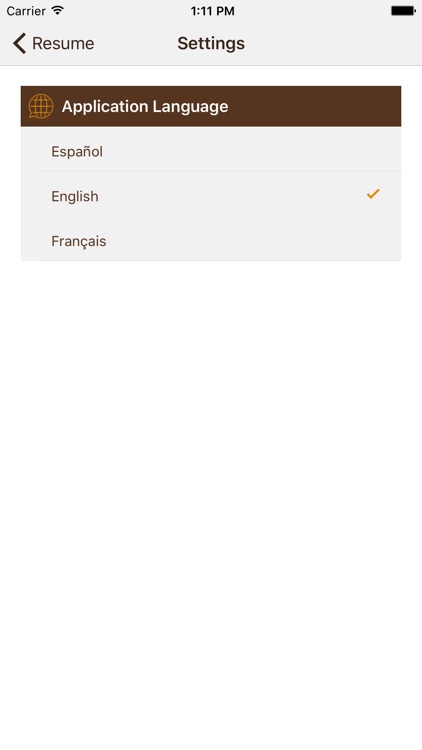The image size is (422, 750).
Task: Tap the 1:11 PM clock
Action: coord(212,11)
